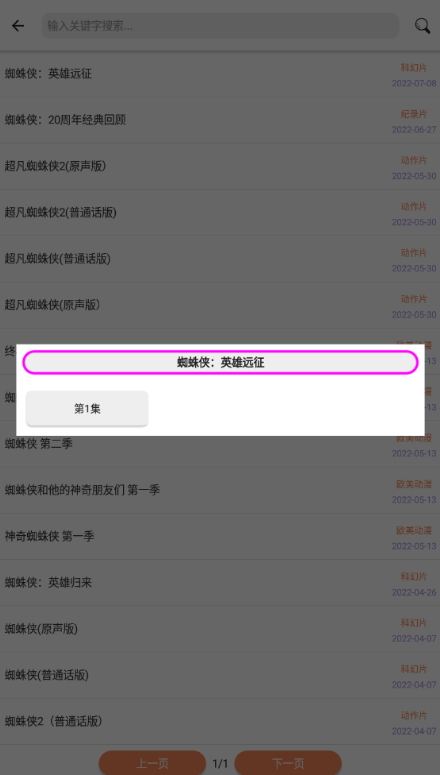
Task: Open 超凡蜘蛛侠2(普通话版) result
Action: click(x=220, y=213)
